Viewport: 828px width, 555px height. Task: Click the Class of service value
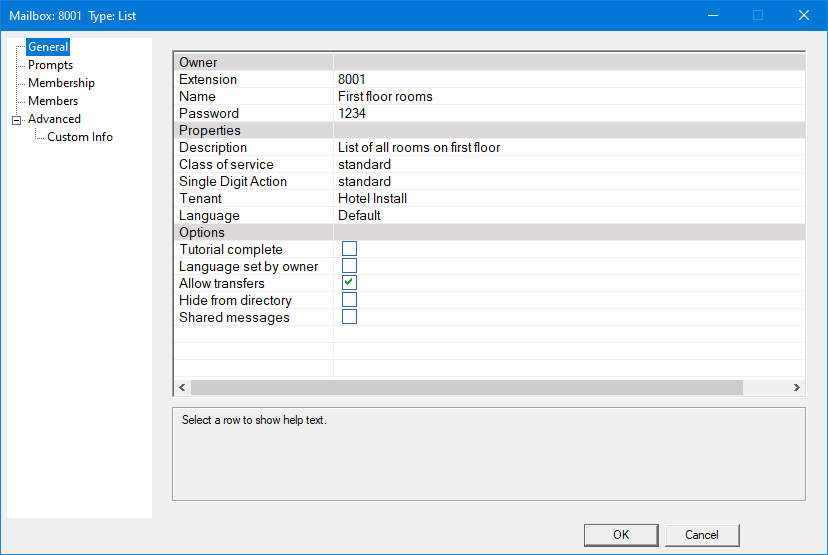pyautogui.click(x=364, y=164)
